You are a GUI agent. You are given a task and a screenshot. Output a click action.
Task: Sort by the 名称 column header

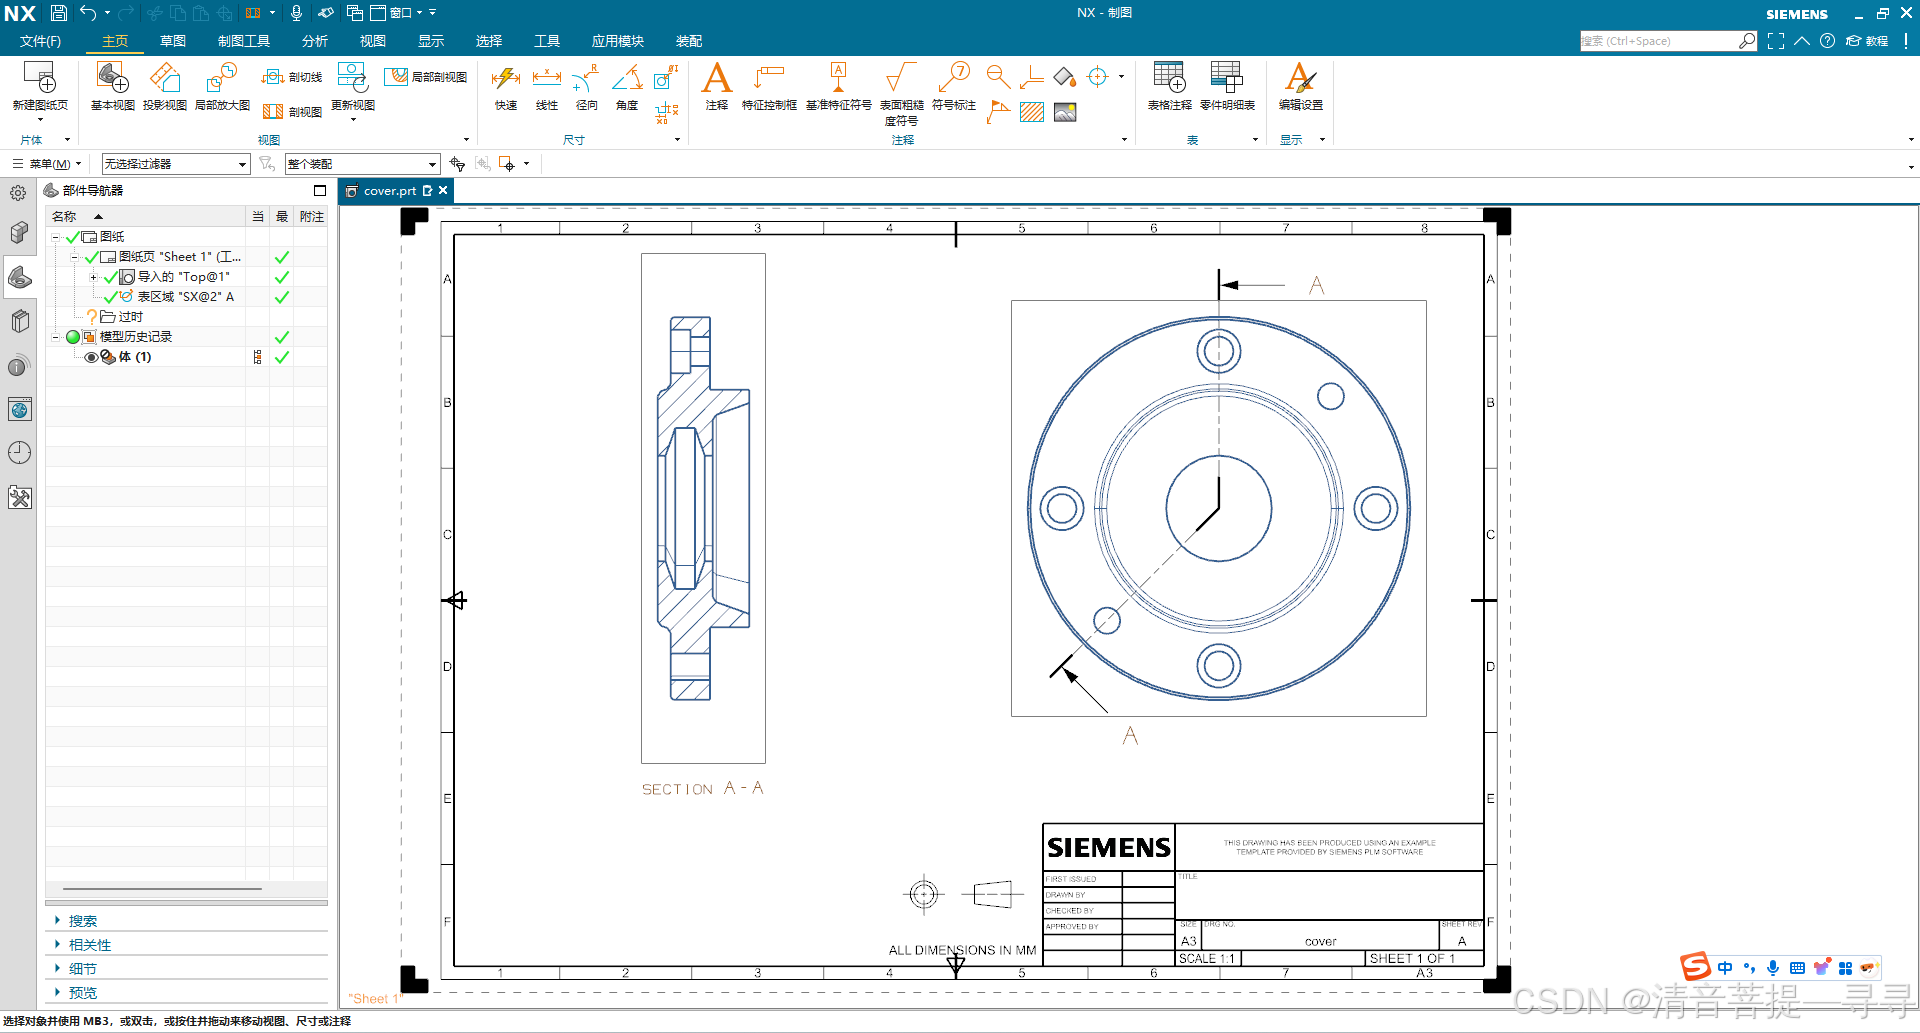(x=145, y=216)
